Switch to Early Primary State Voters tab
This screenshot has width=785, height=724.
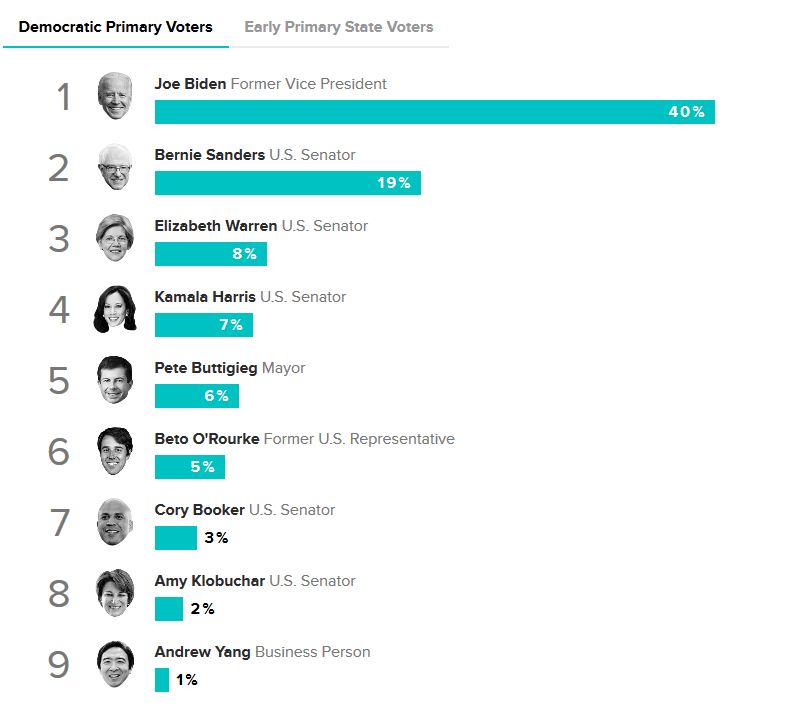338,27
